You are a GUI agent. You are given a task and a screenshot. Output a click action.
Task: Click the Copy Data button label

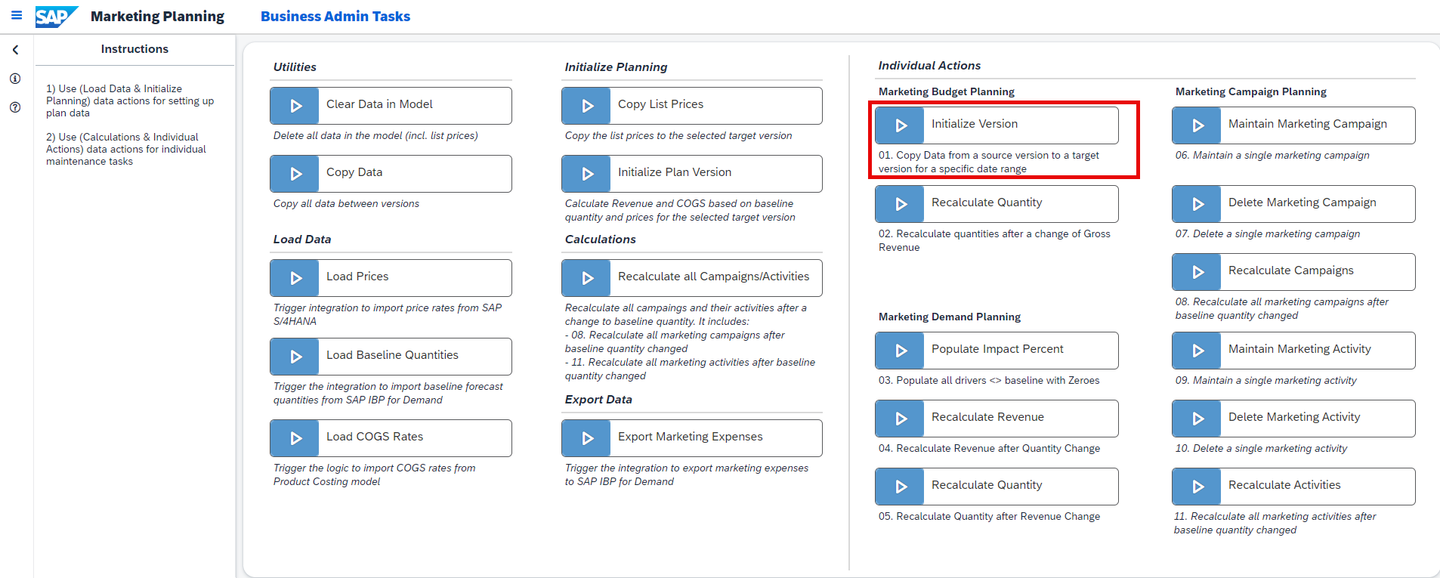[x=354, y=172]
